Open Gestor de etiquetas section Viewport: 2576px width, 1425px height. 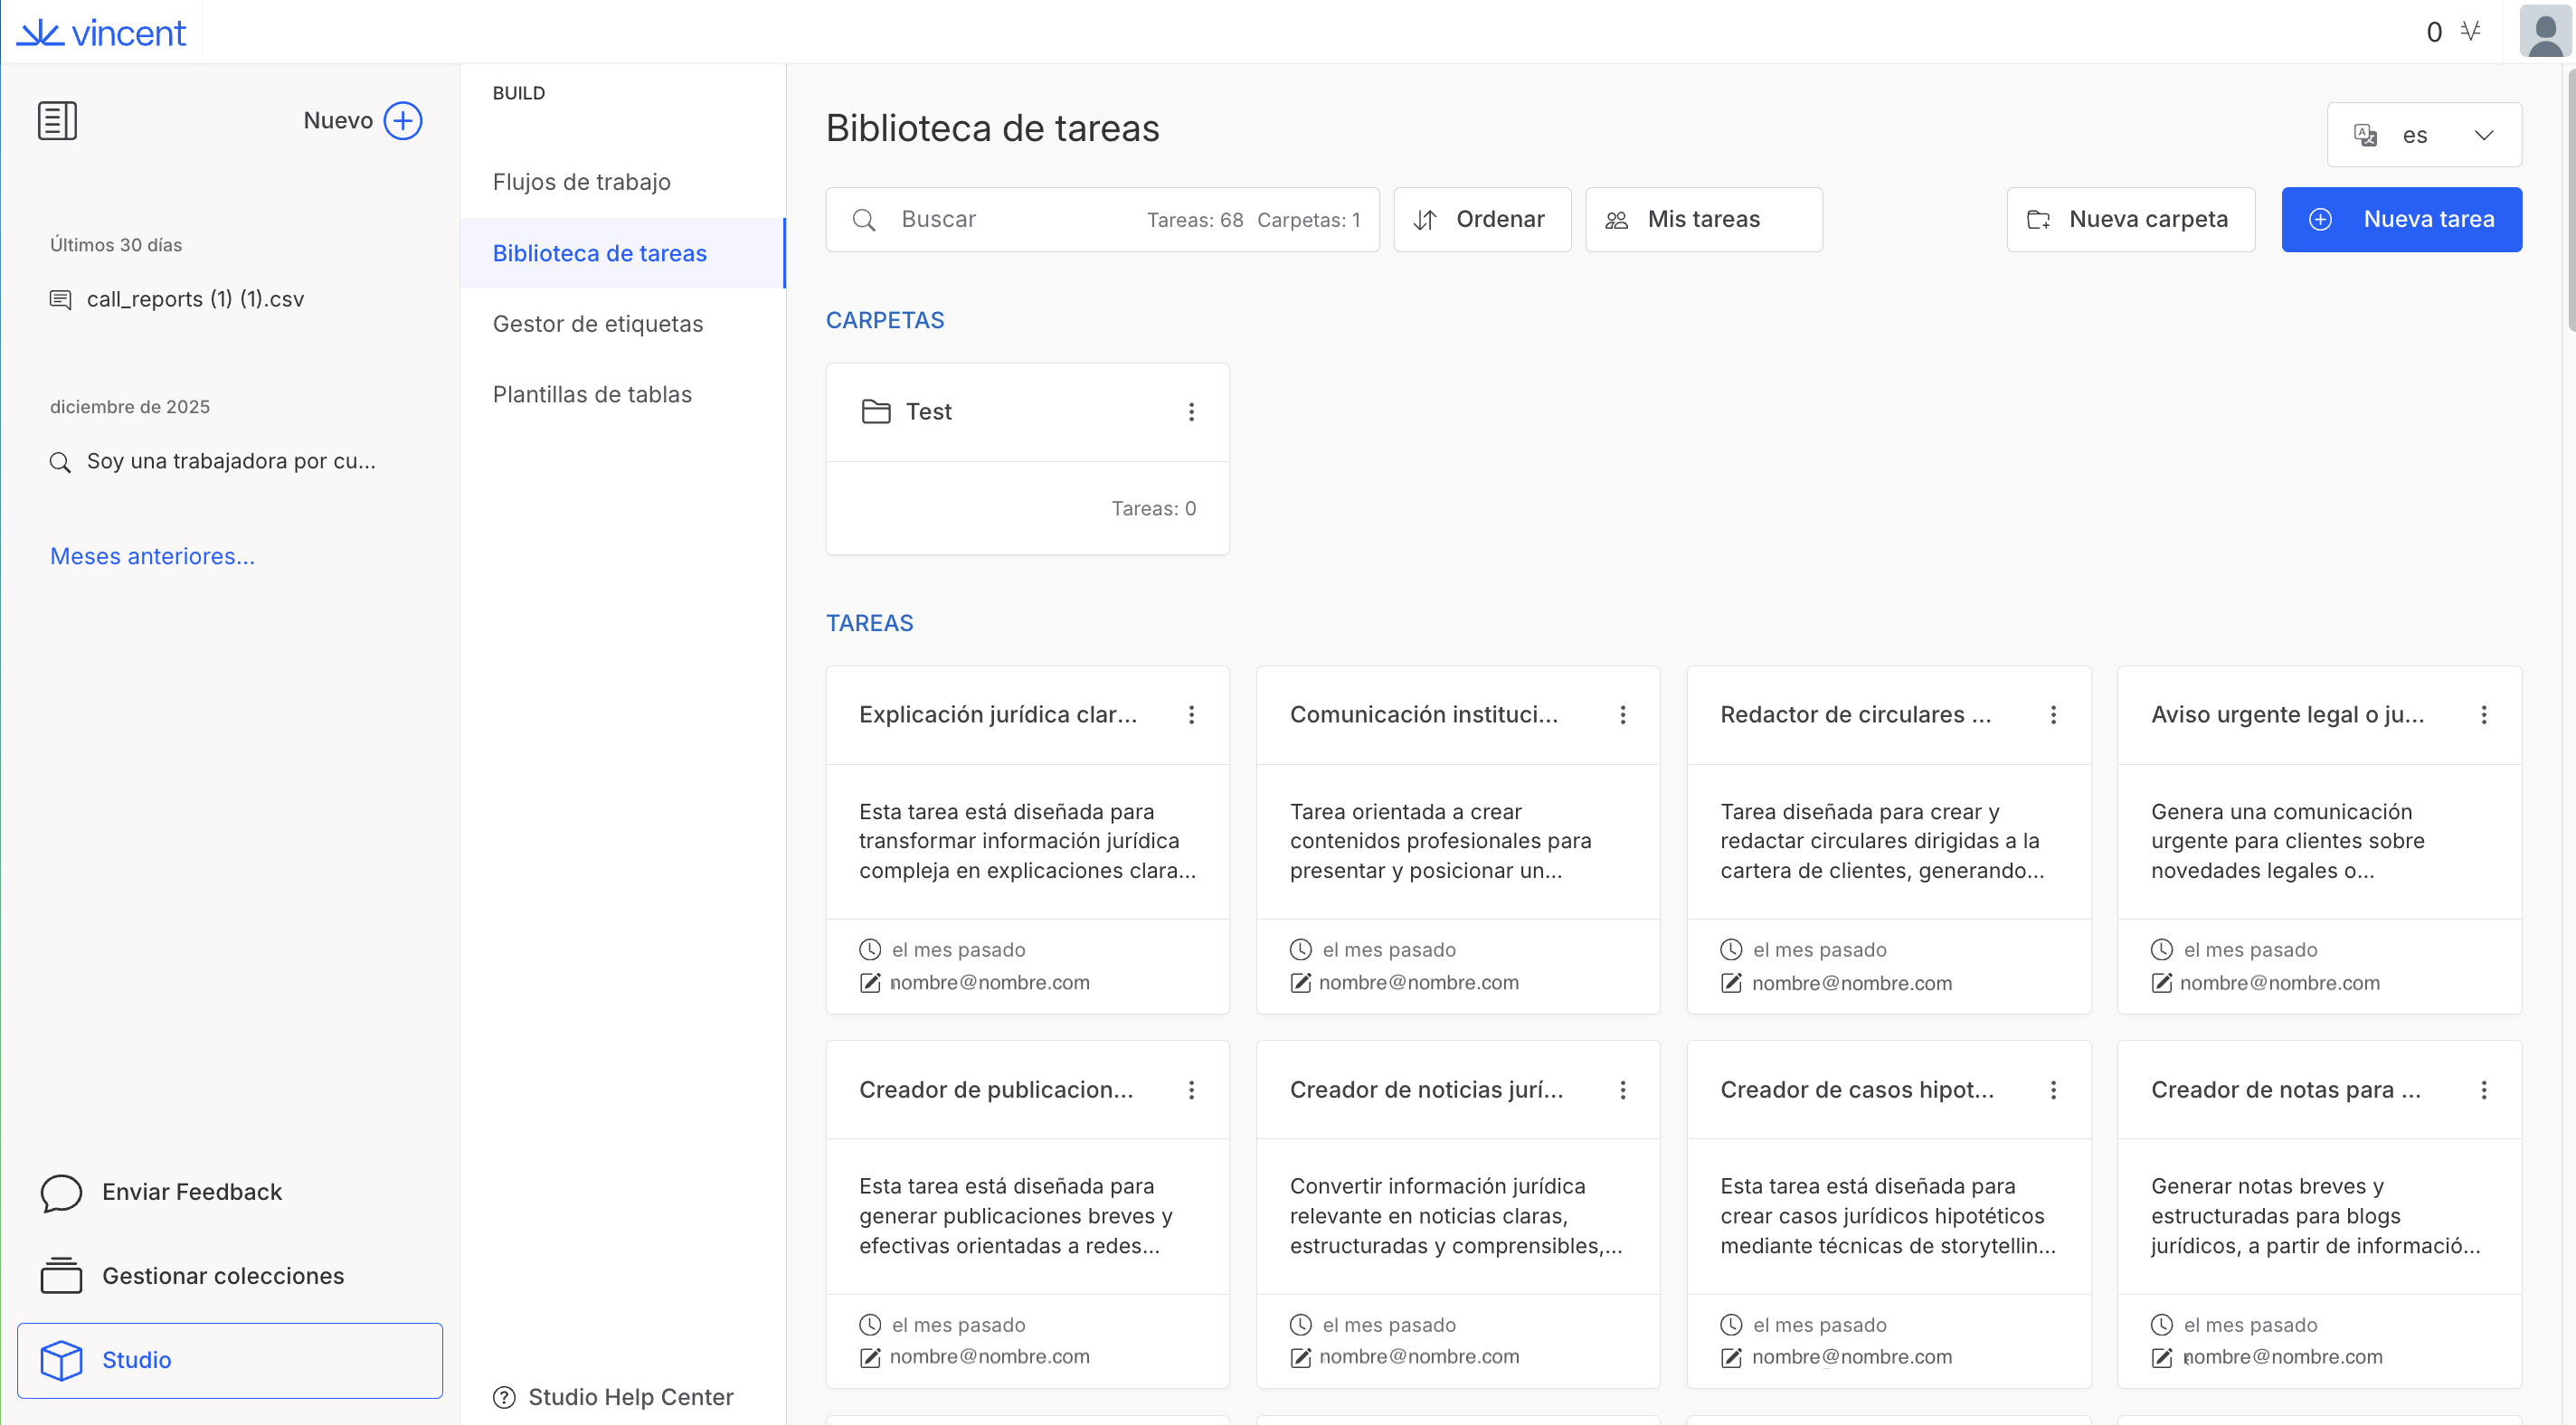(x=597, y=324)
